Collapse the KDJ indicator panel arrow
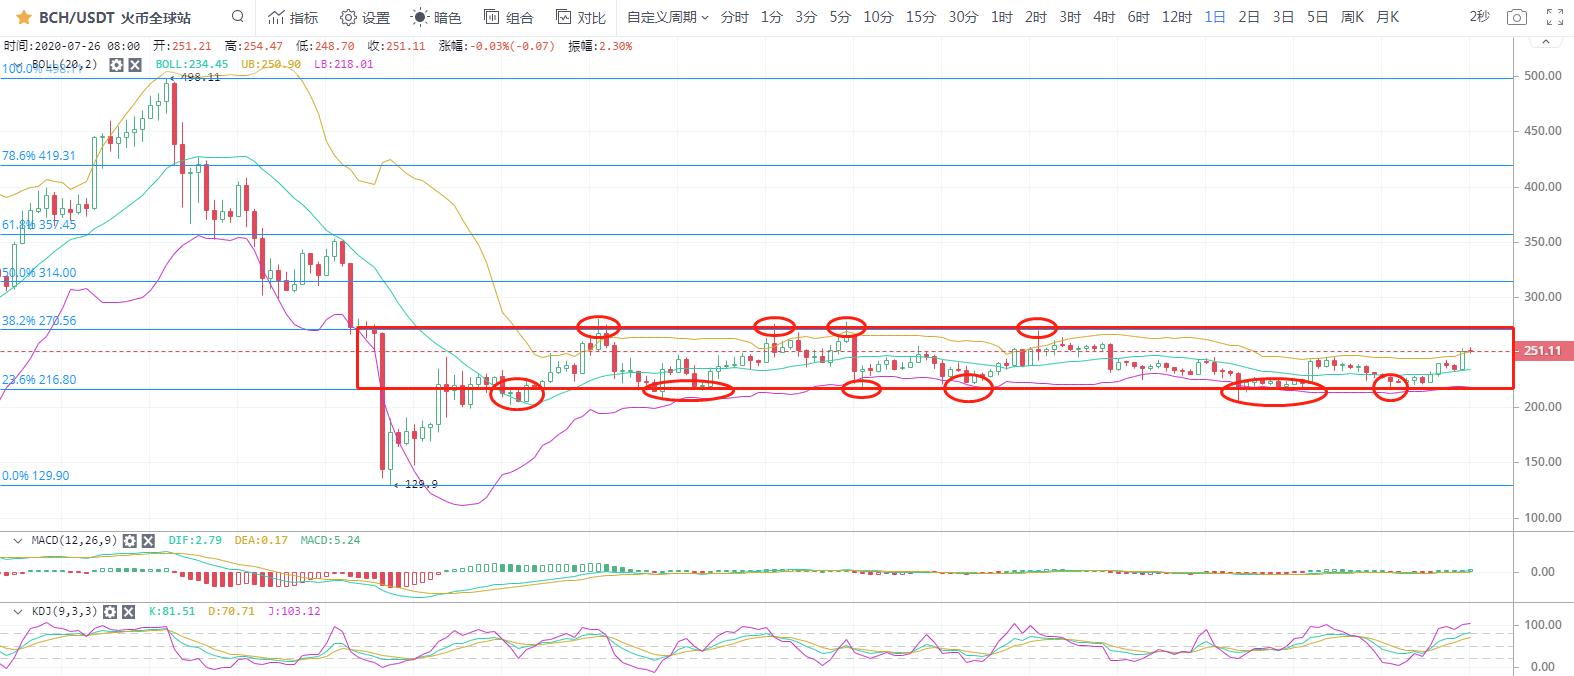This screenshot has height=676, width=1574. tap(17, 611)
